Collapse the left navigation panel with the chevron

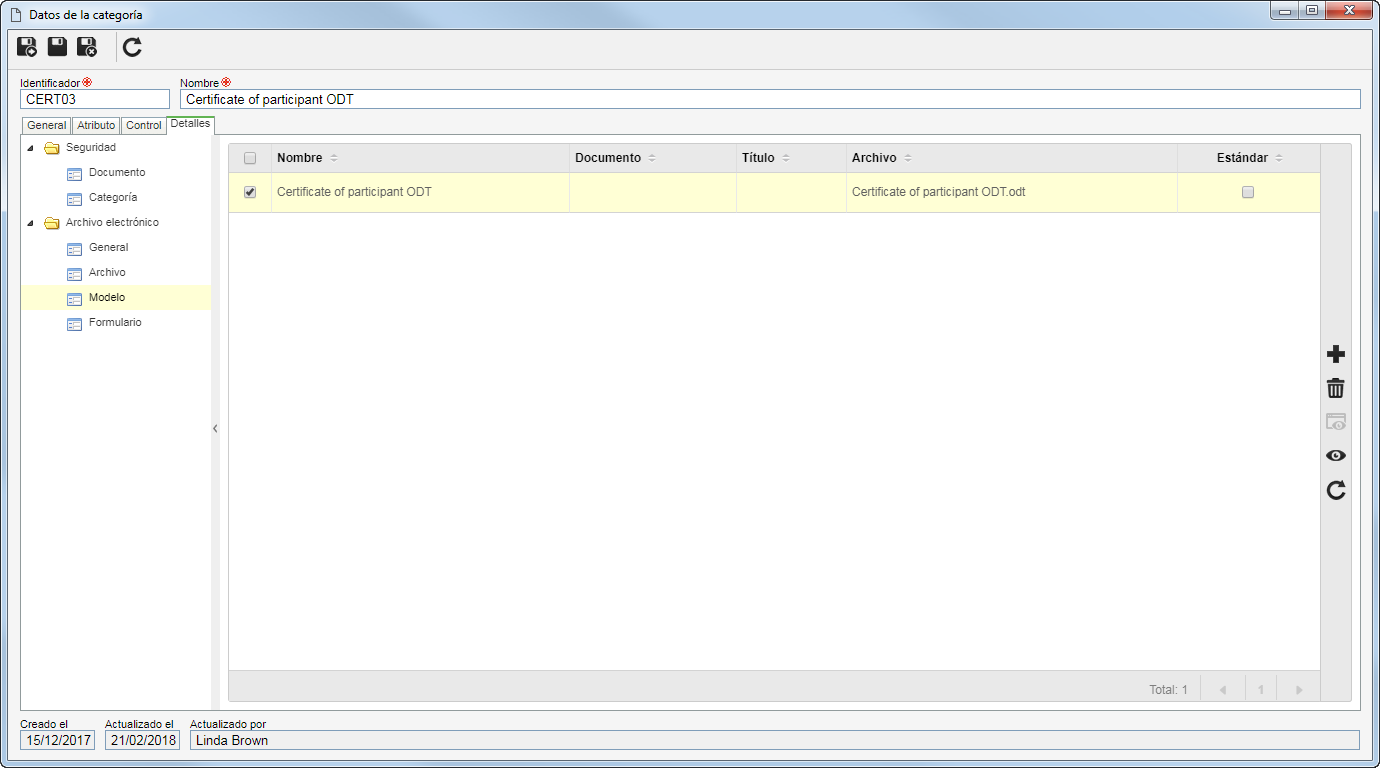click(215, 428)
